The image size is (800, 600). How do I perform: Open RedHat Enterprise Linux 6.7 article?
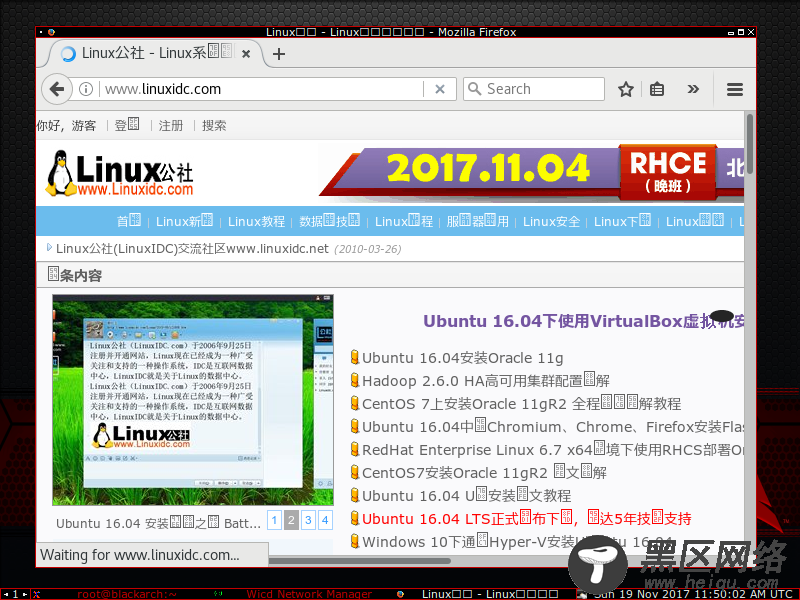(553, 450)
